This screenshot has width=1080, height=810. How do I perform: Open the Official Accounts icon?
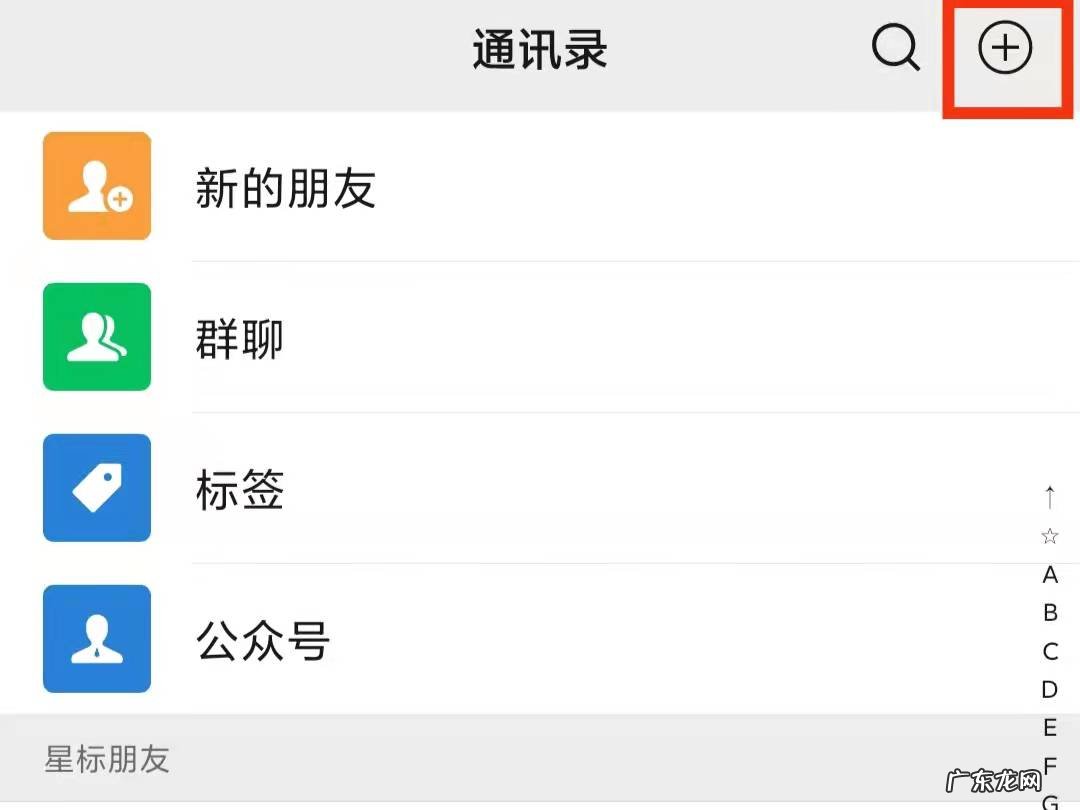(x=96, y=639)
